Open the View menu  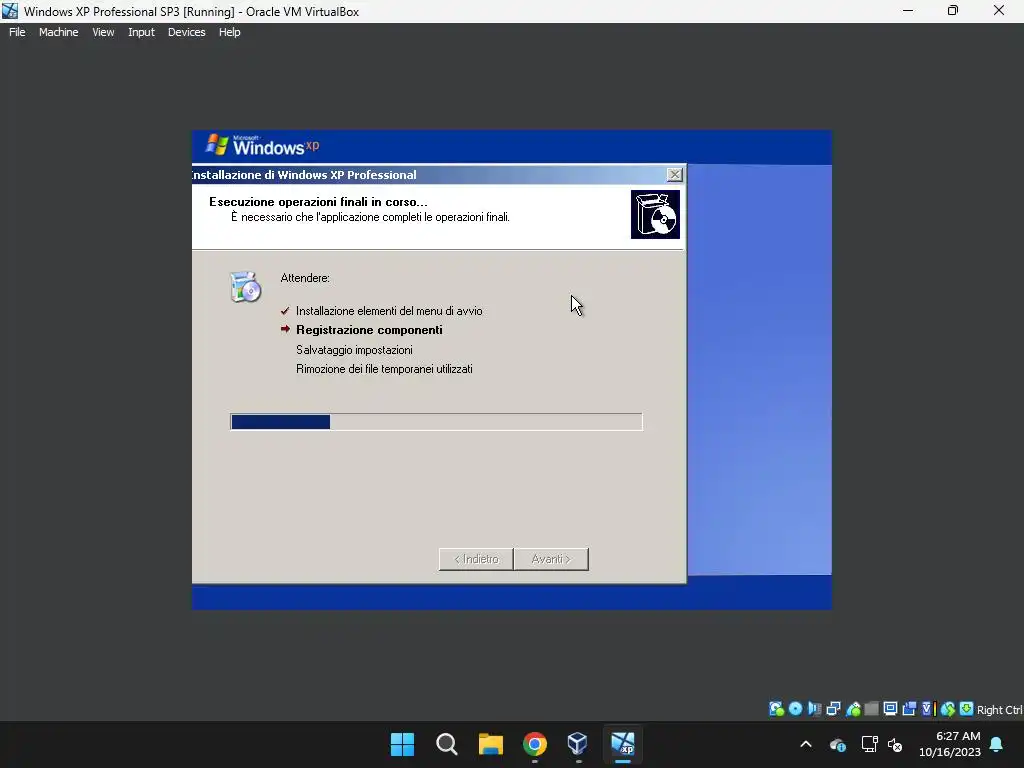point(103,32)
